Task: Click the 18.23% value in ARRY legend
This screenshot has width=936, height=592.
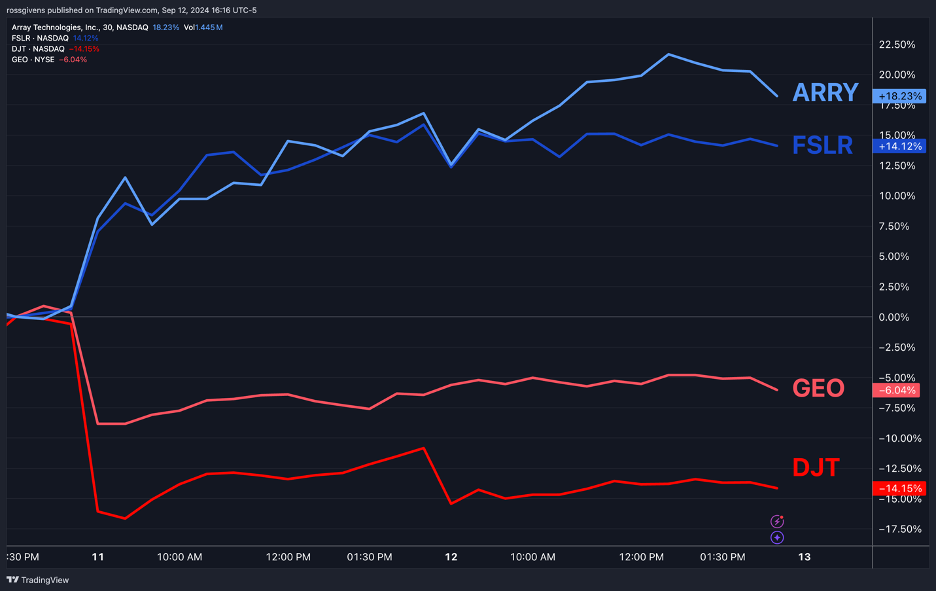Action: [165, 27]
